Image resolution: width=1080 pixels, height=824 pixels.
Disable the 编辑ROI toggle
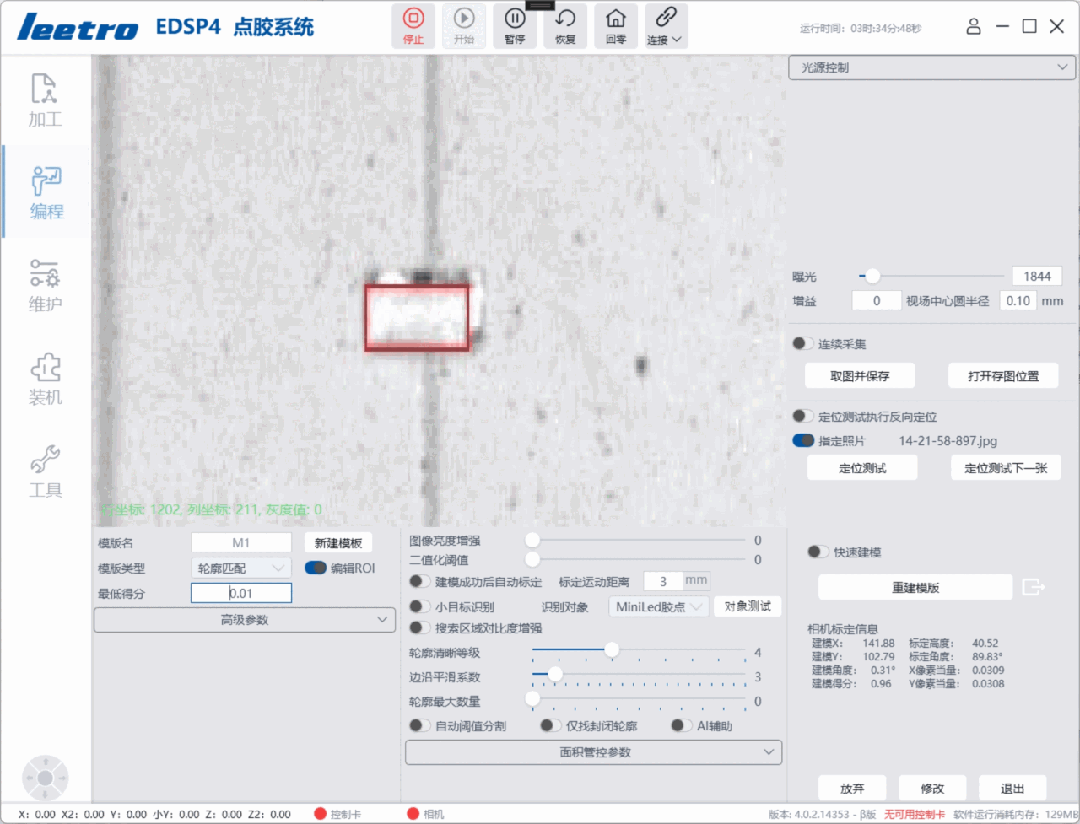(316, 568)
